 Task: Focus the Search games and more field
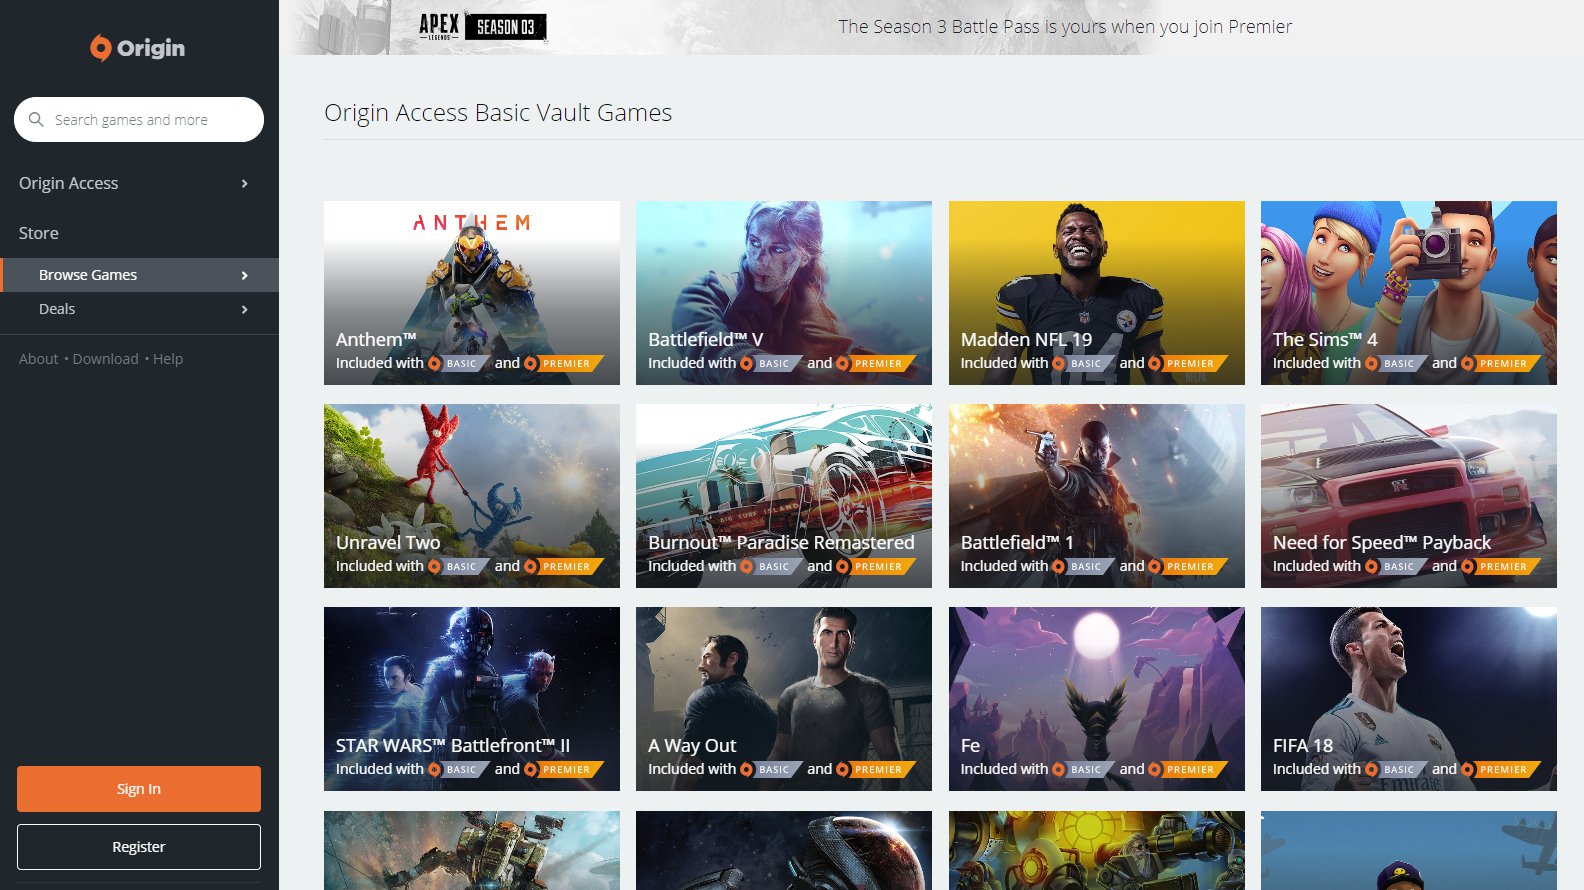(x=150, y=120)
